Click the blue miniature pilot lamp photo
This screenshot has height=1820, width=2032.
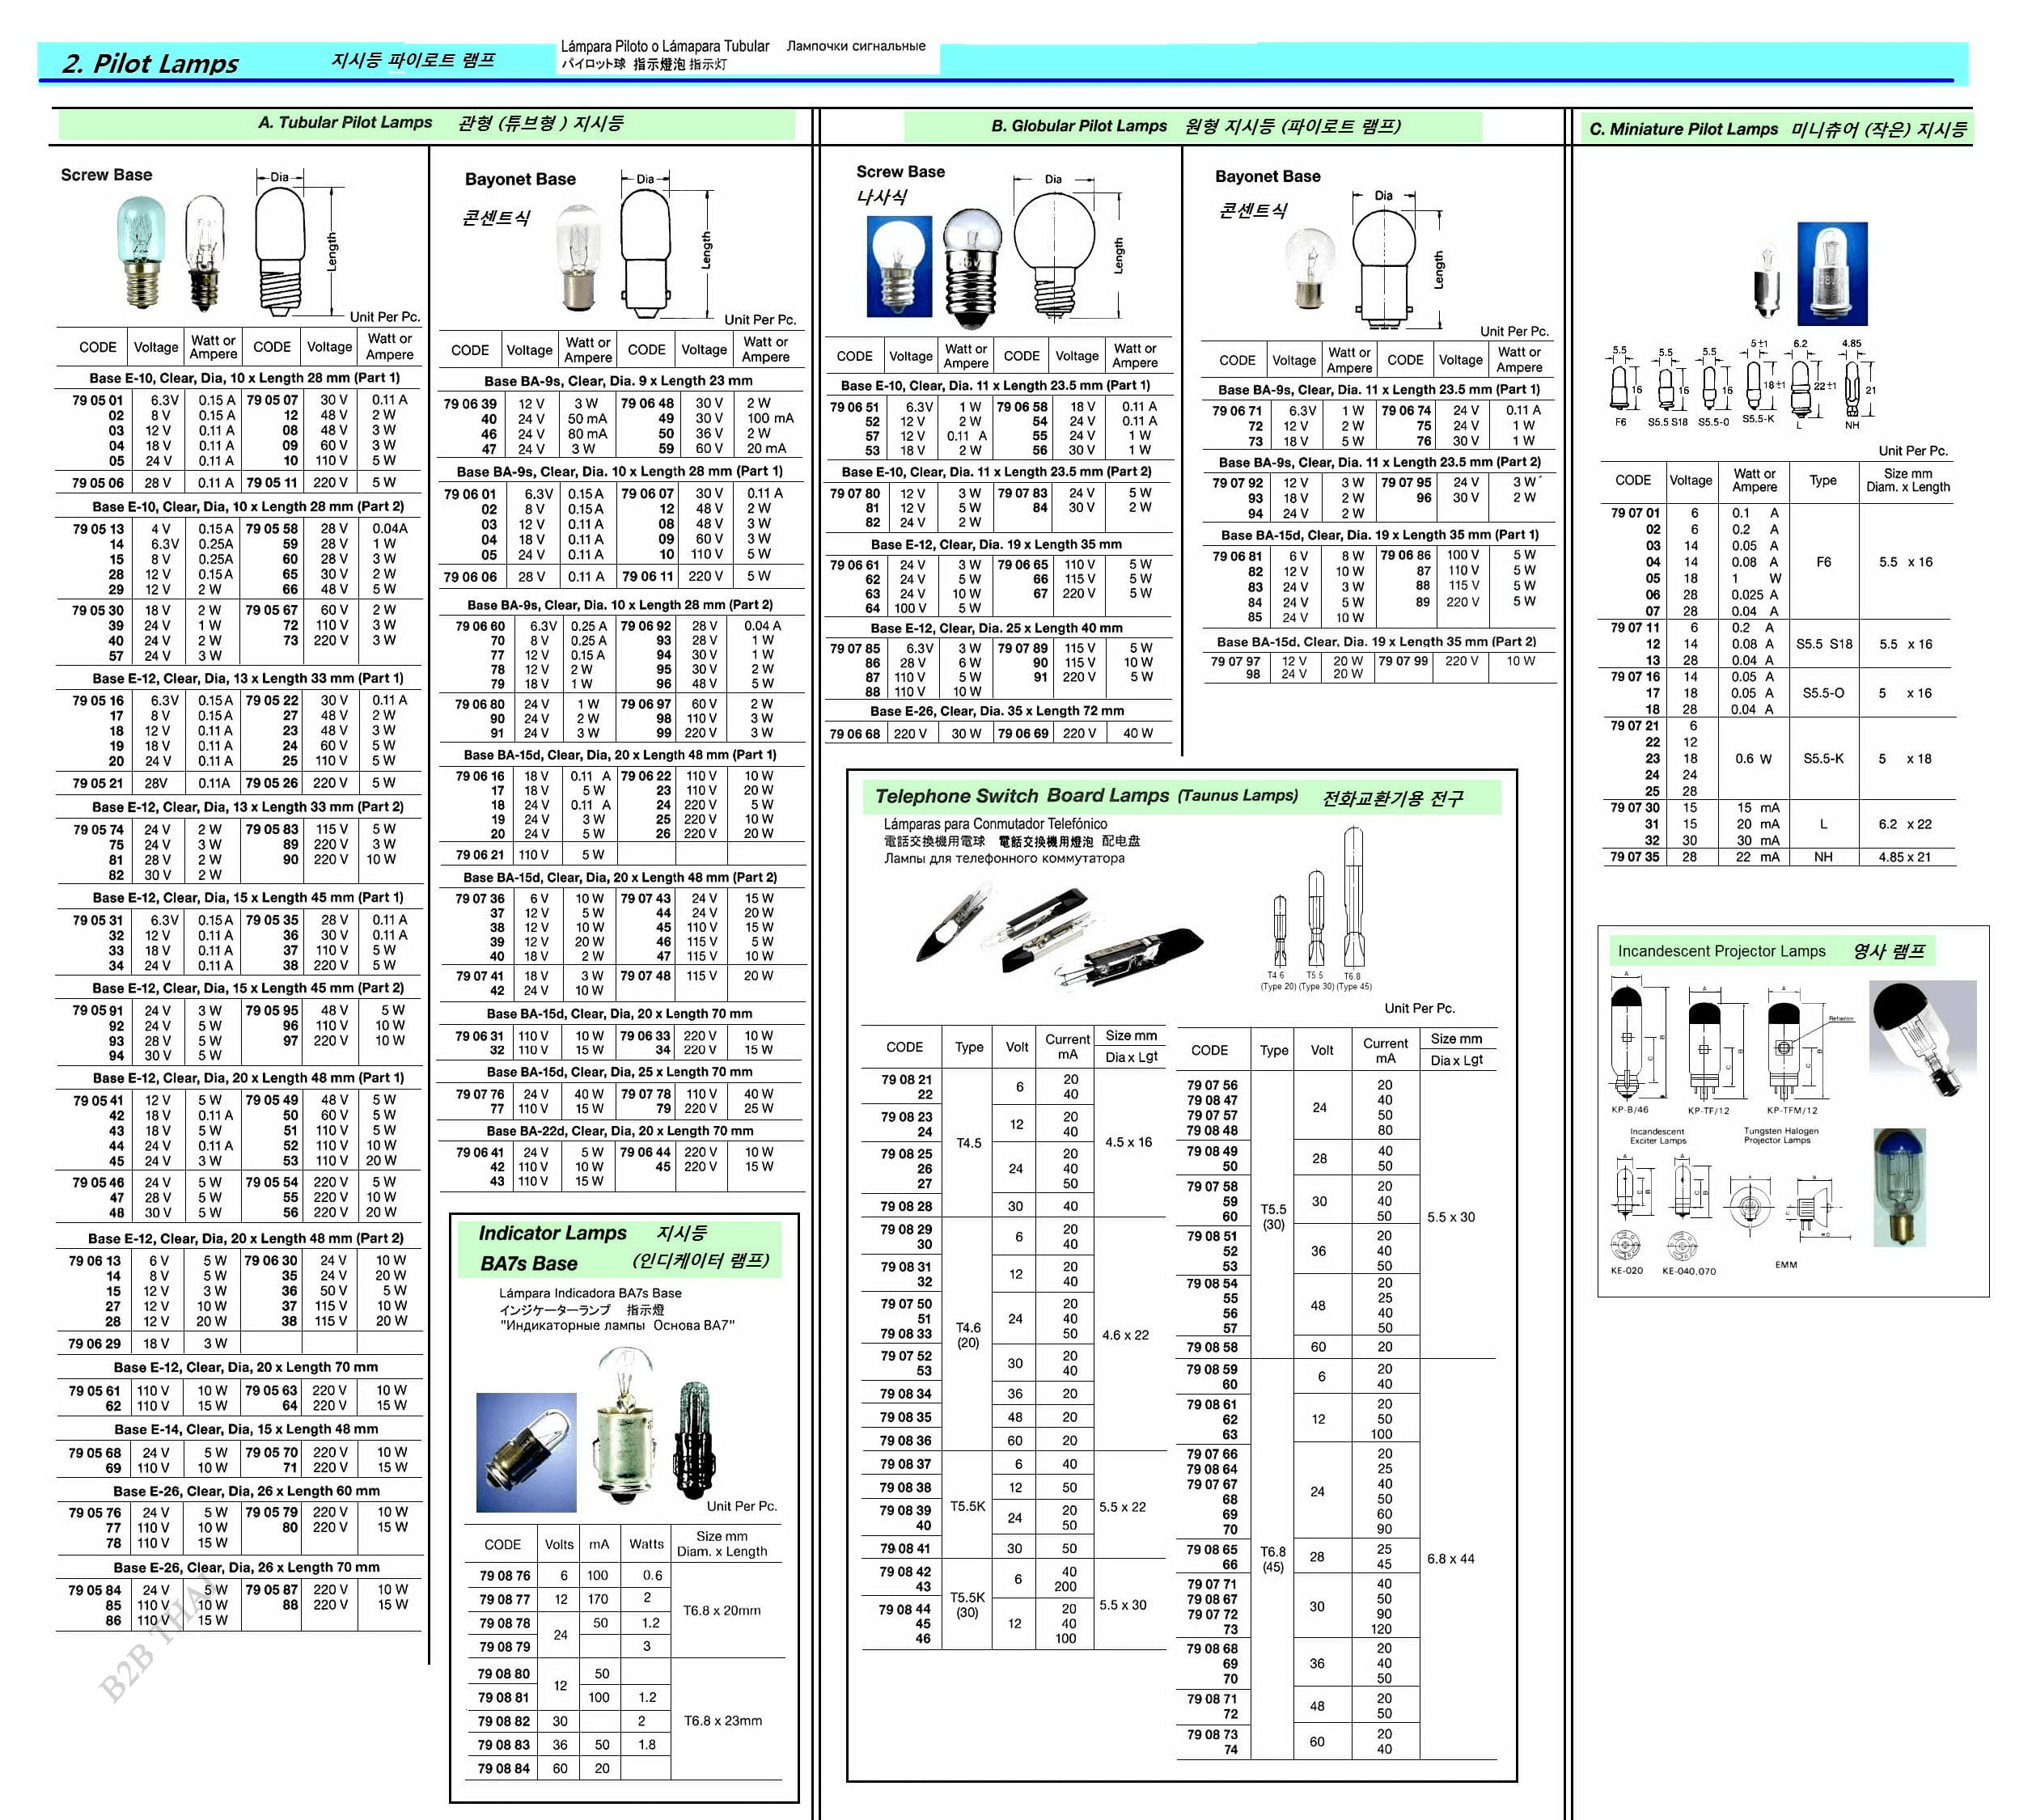click(x=1831, y=274)
